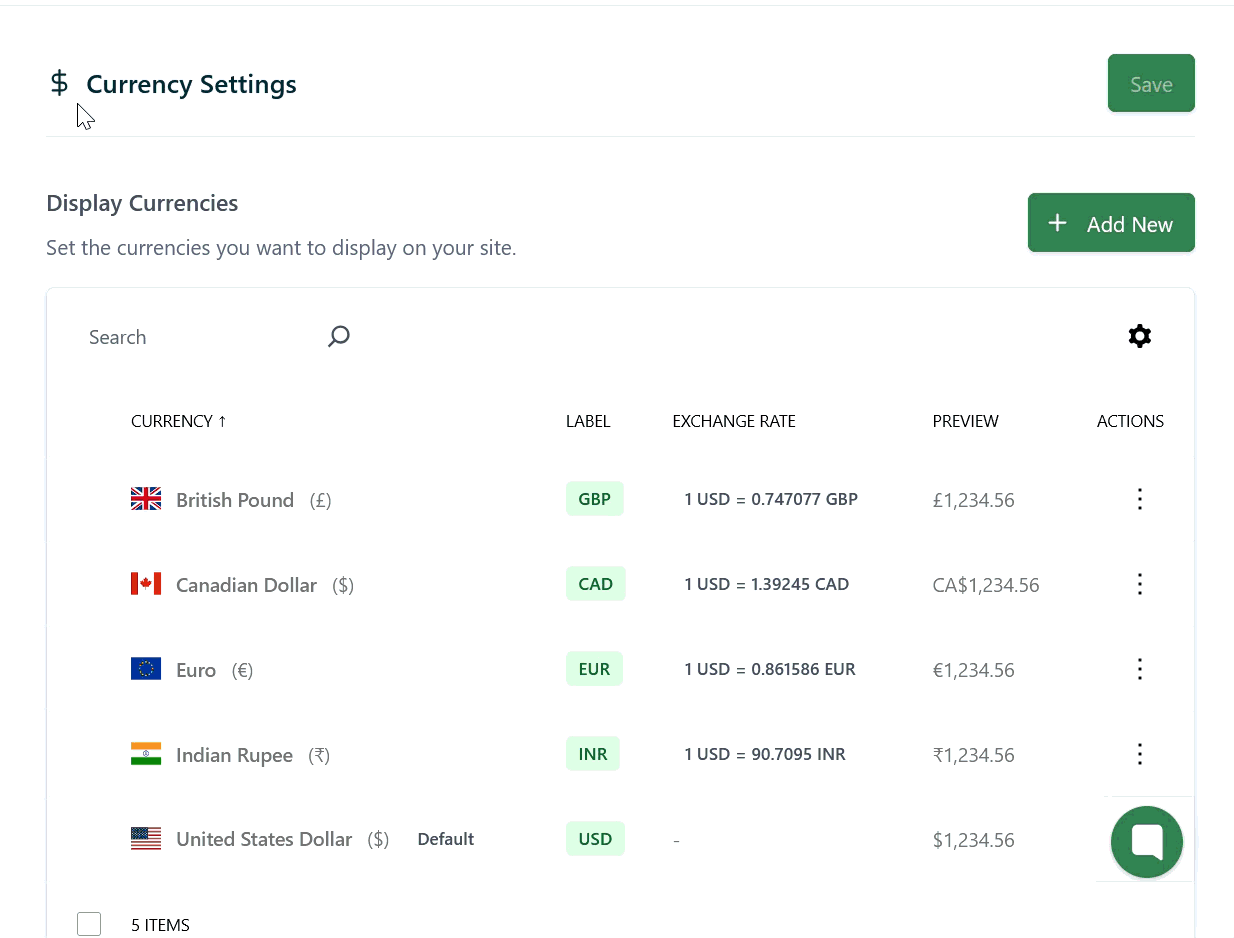
Task: Click the Euro flag icon
Action: [x=146, y=669]
